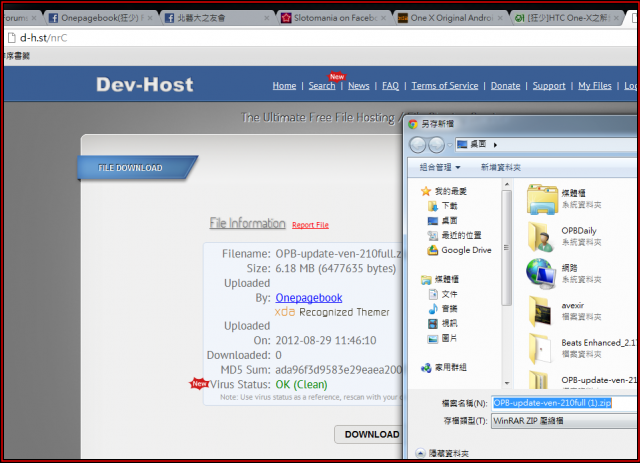Click the sidebar scrollbar thumb
The height and width of the screenshot is (463, 640).
pos(507,248)
